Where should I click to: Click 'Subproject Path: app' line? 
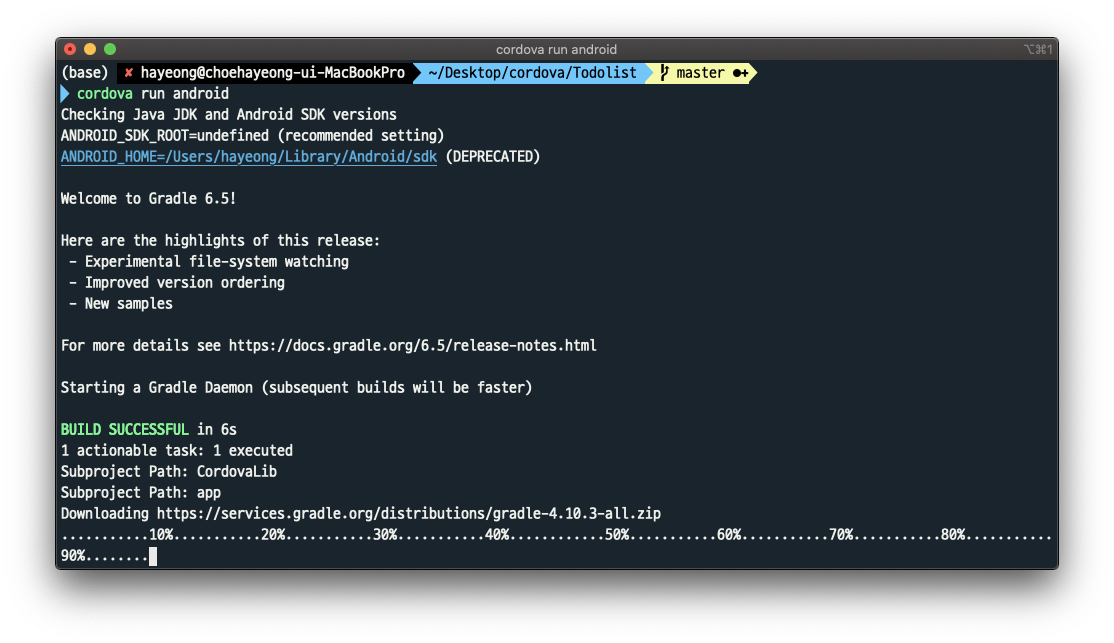tap(141, 492)
